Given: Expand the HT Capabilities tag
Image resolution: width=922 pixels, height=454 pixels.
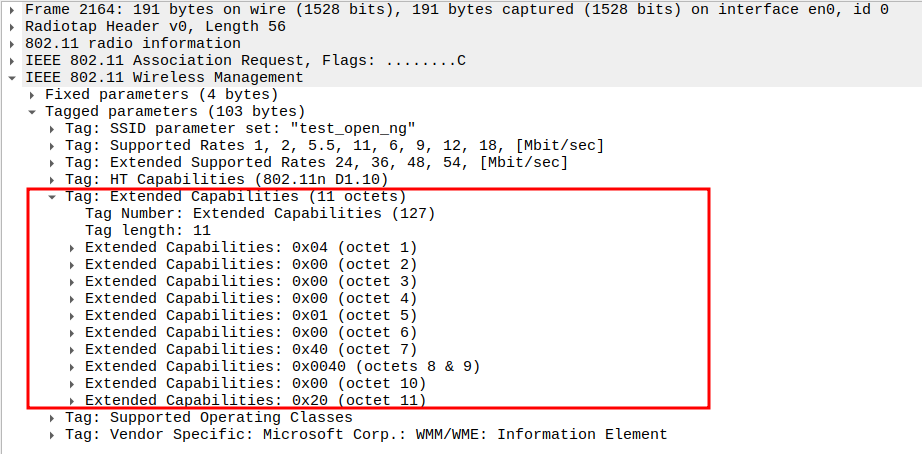Looking at the screenshot, I should (53, 180).
